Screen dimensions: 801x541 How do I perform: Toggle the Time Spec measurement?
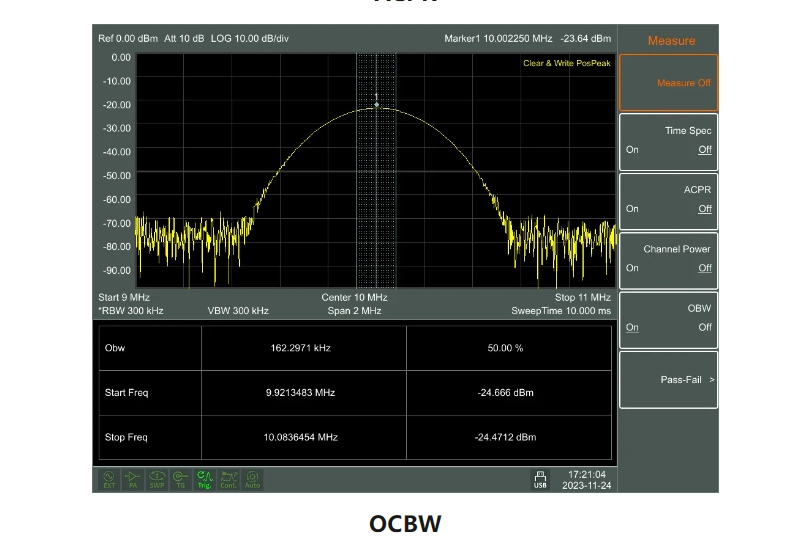[668, 141]
